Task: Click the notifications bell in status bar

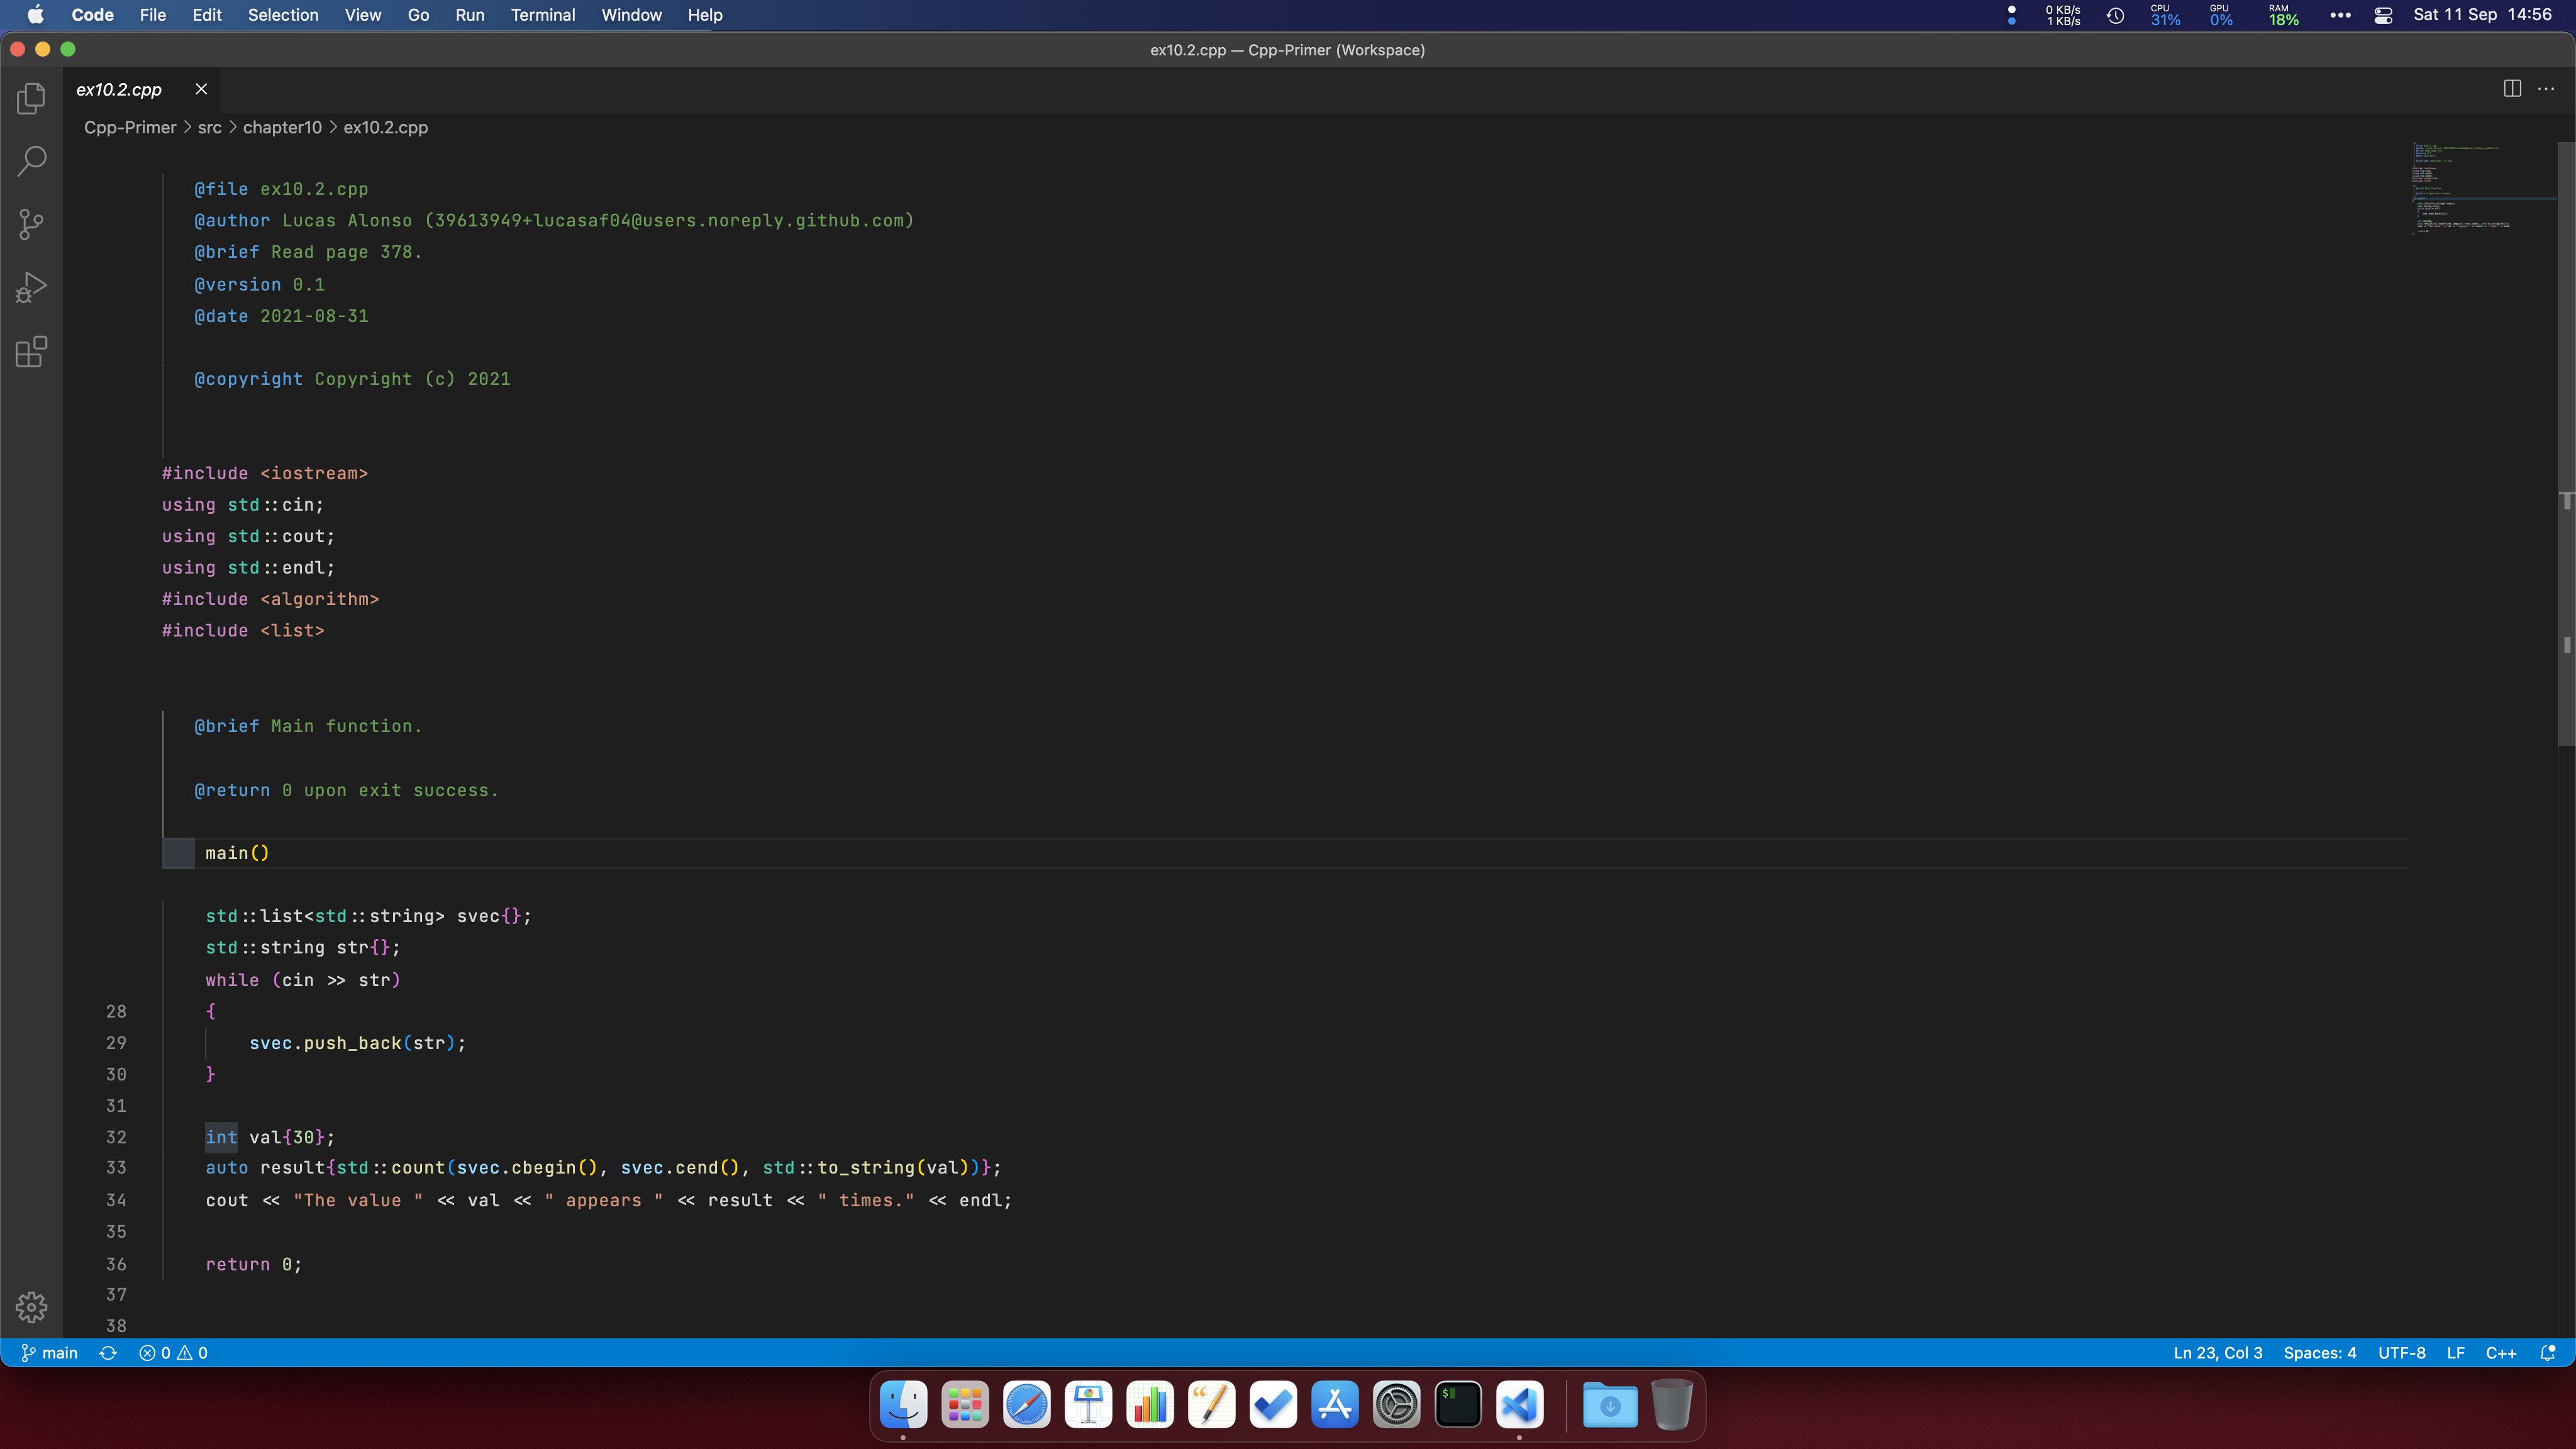Action: pos(2548,1353)
